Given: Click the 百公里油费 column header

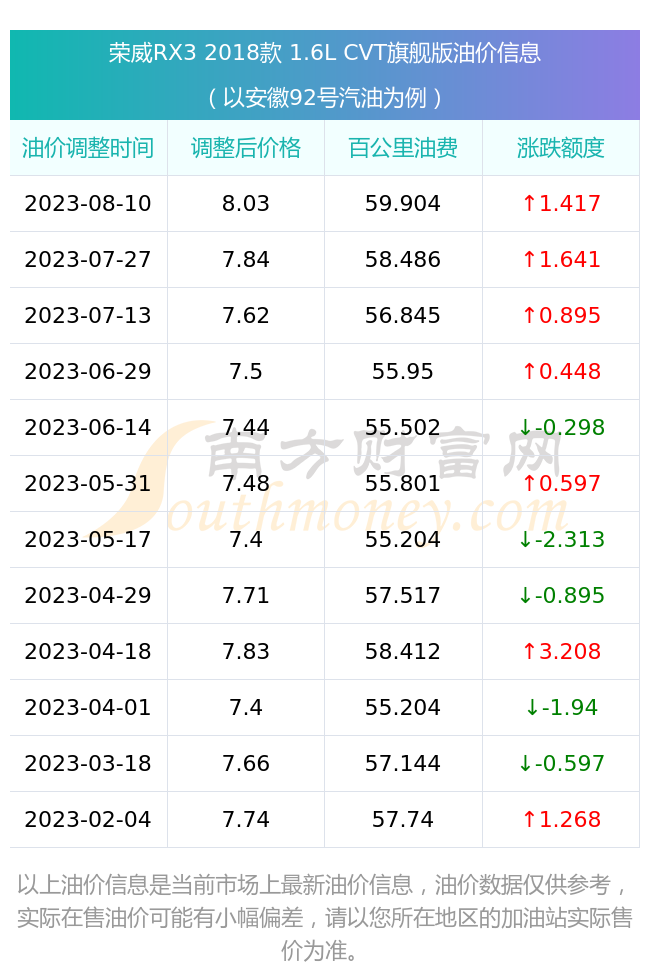Looking at the screenshot, I should pyautogui.click(x=403, y=148).
